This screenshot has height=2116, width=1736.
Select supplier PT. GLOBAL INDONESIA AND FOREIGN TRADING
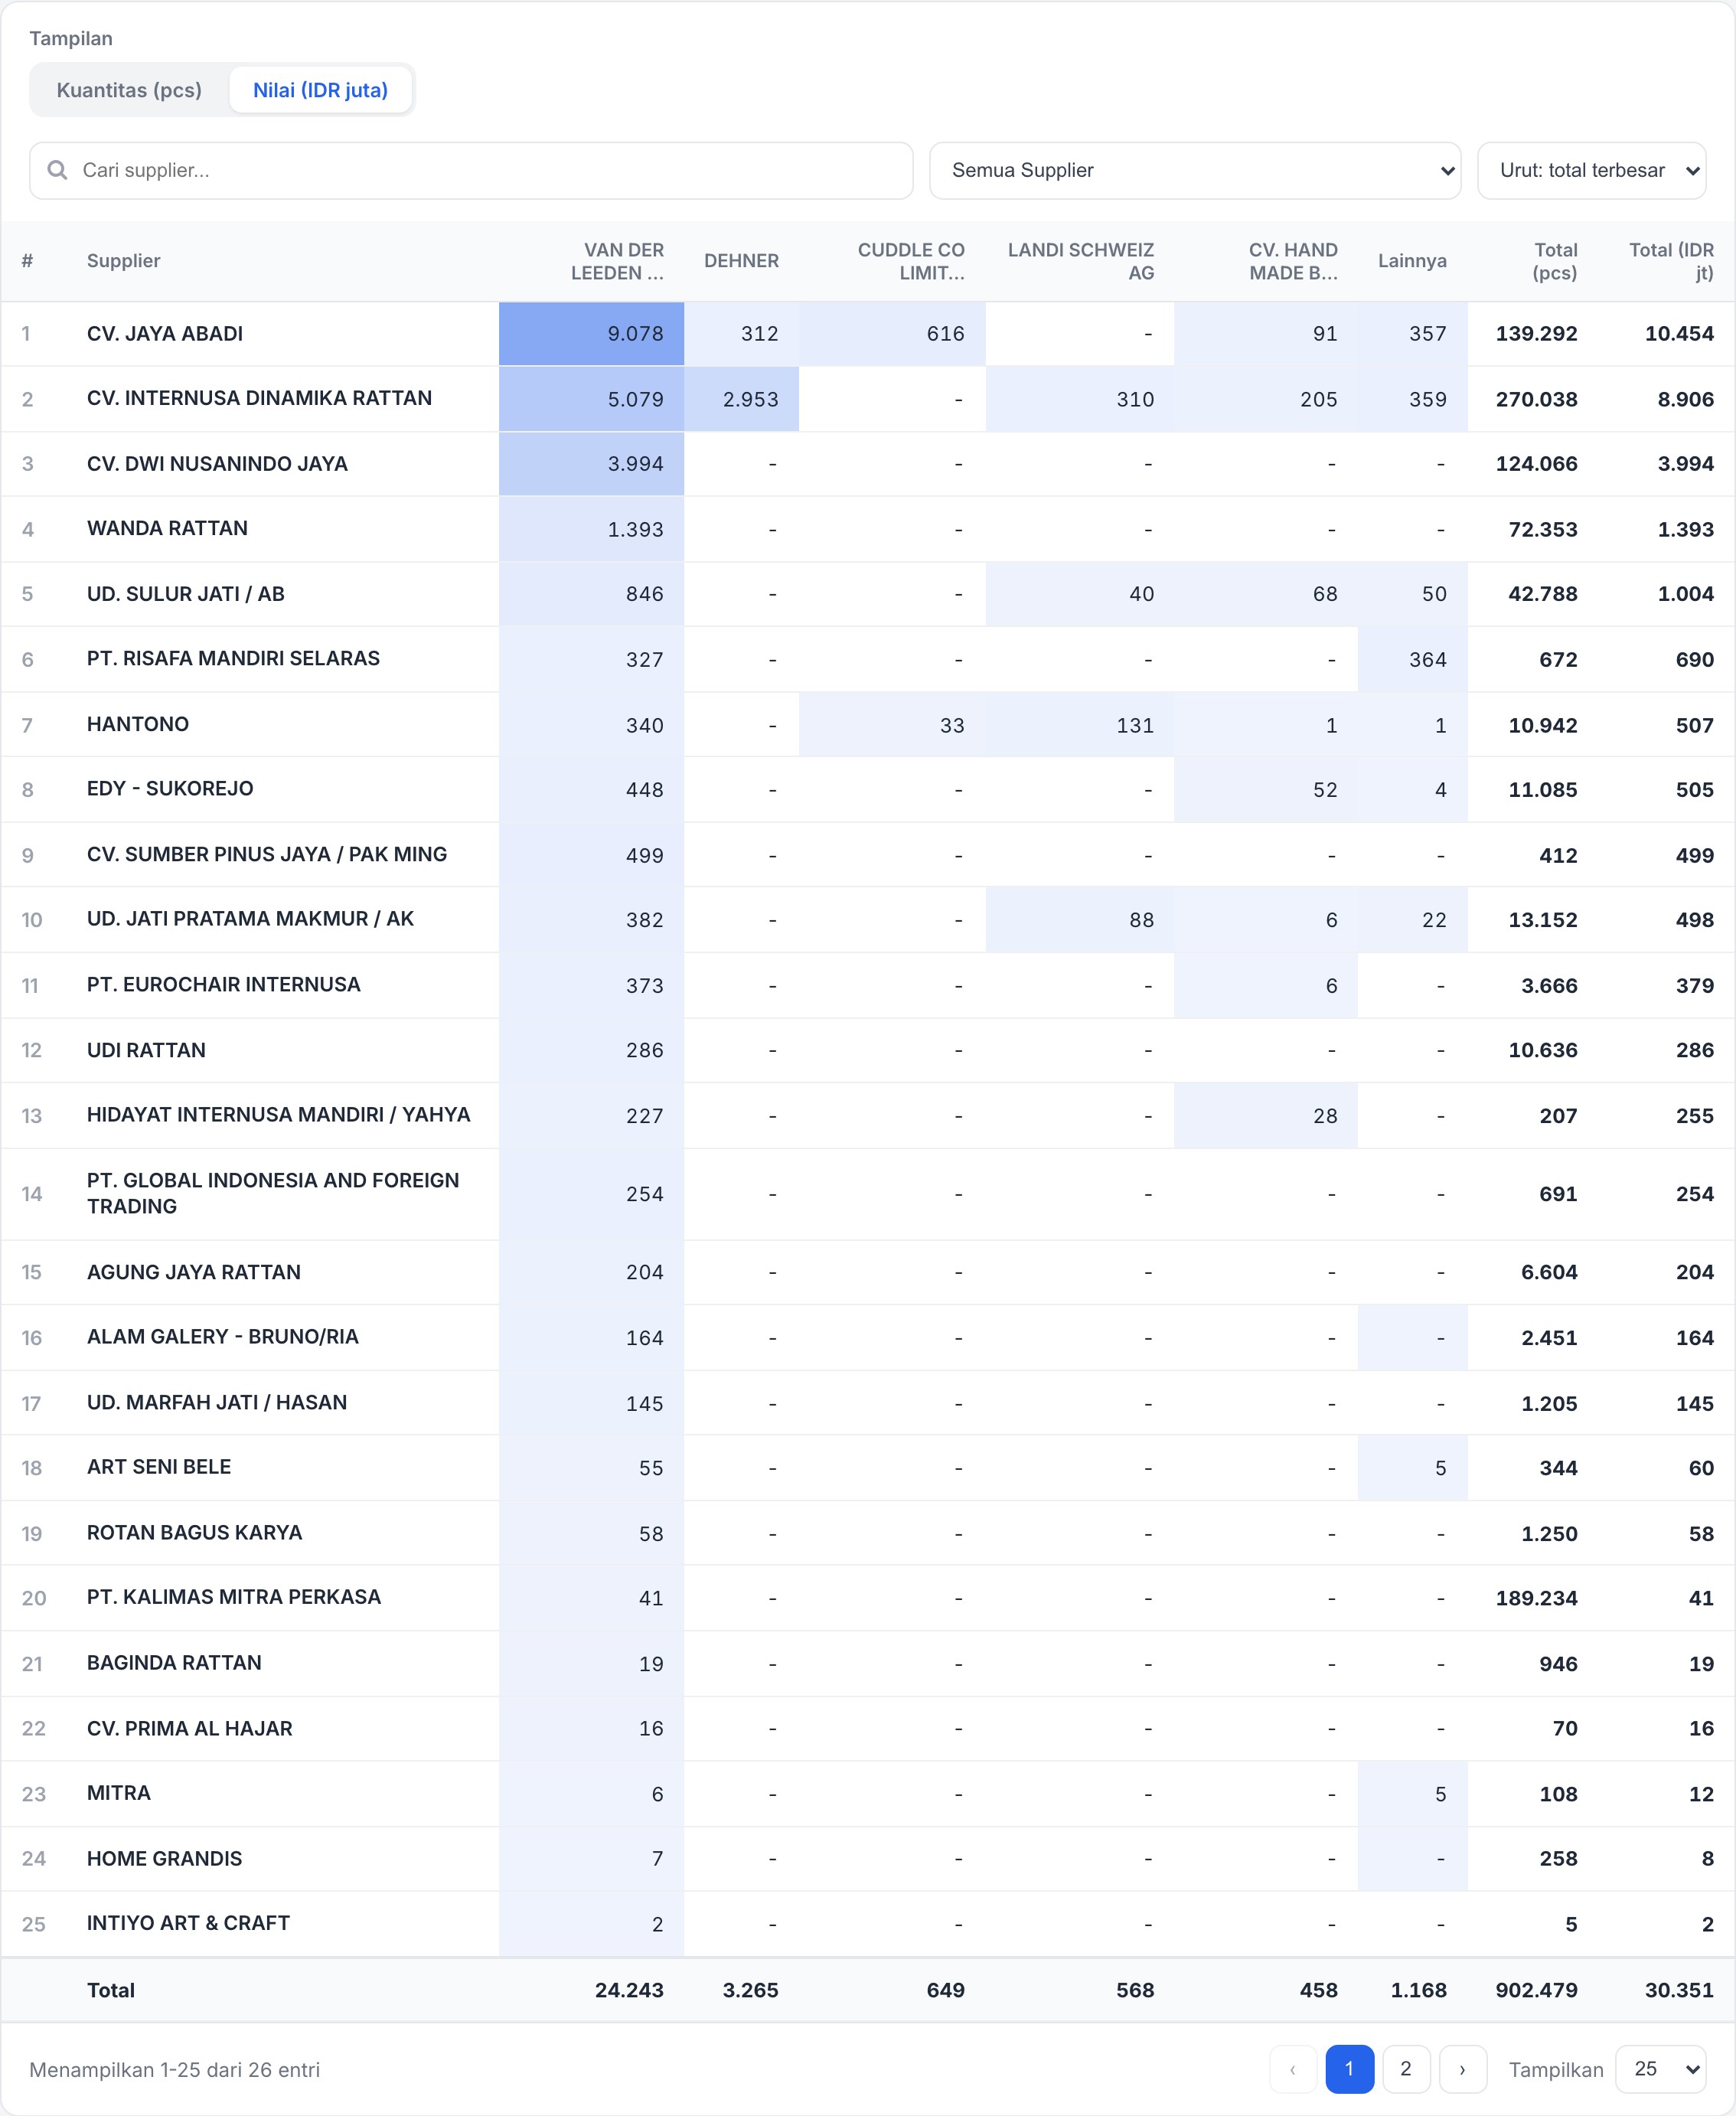273,1193
